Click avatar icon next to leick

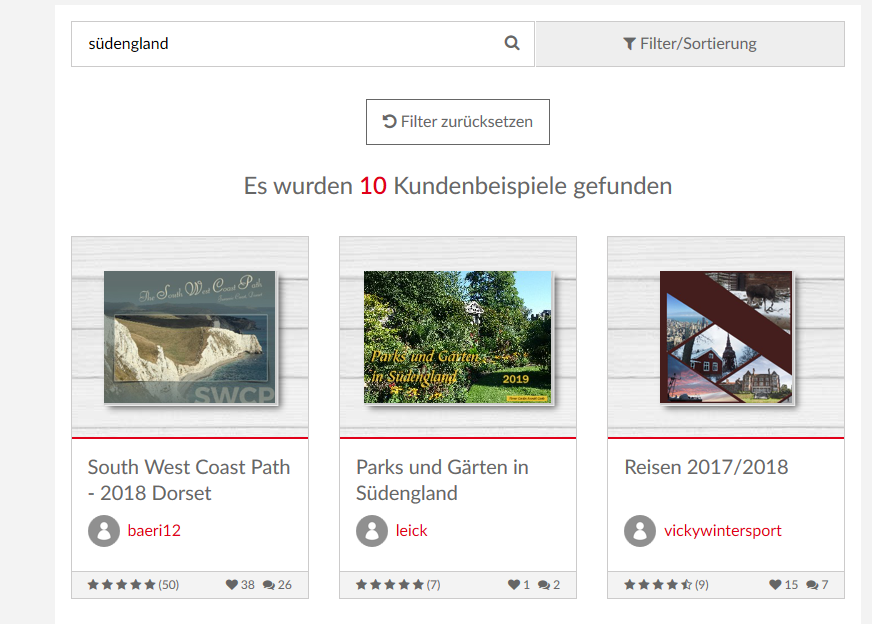(372, 531)
